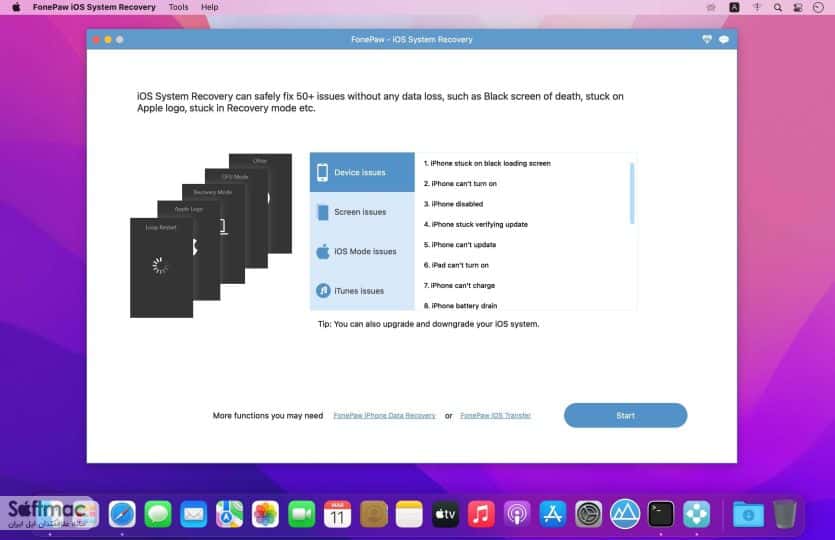Launch Apple TV from the dock
Image resolution: width=835 pixels, height=540 pixels.
click(445, 514)
